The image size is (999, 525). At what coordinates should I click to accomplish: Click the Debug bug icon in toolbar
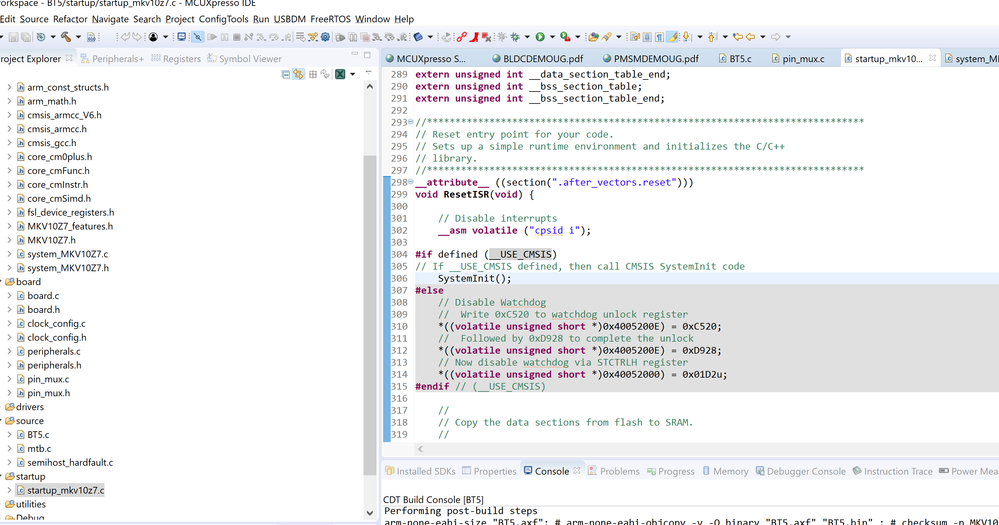pyautogui.click(x=515, y=37)
